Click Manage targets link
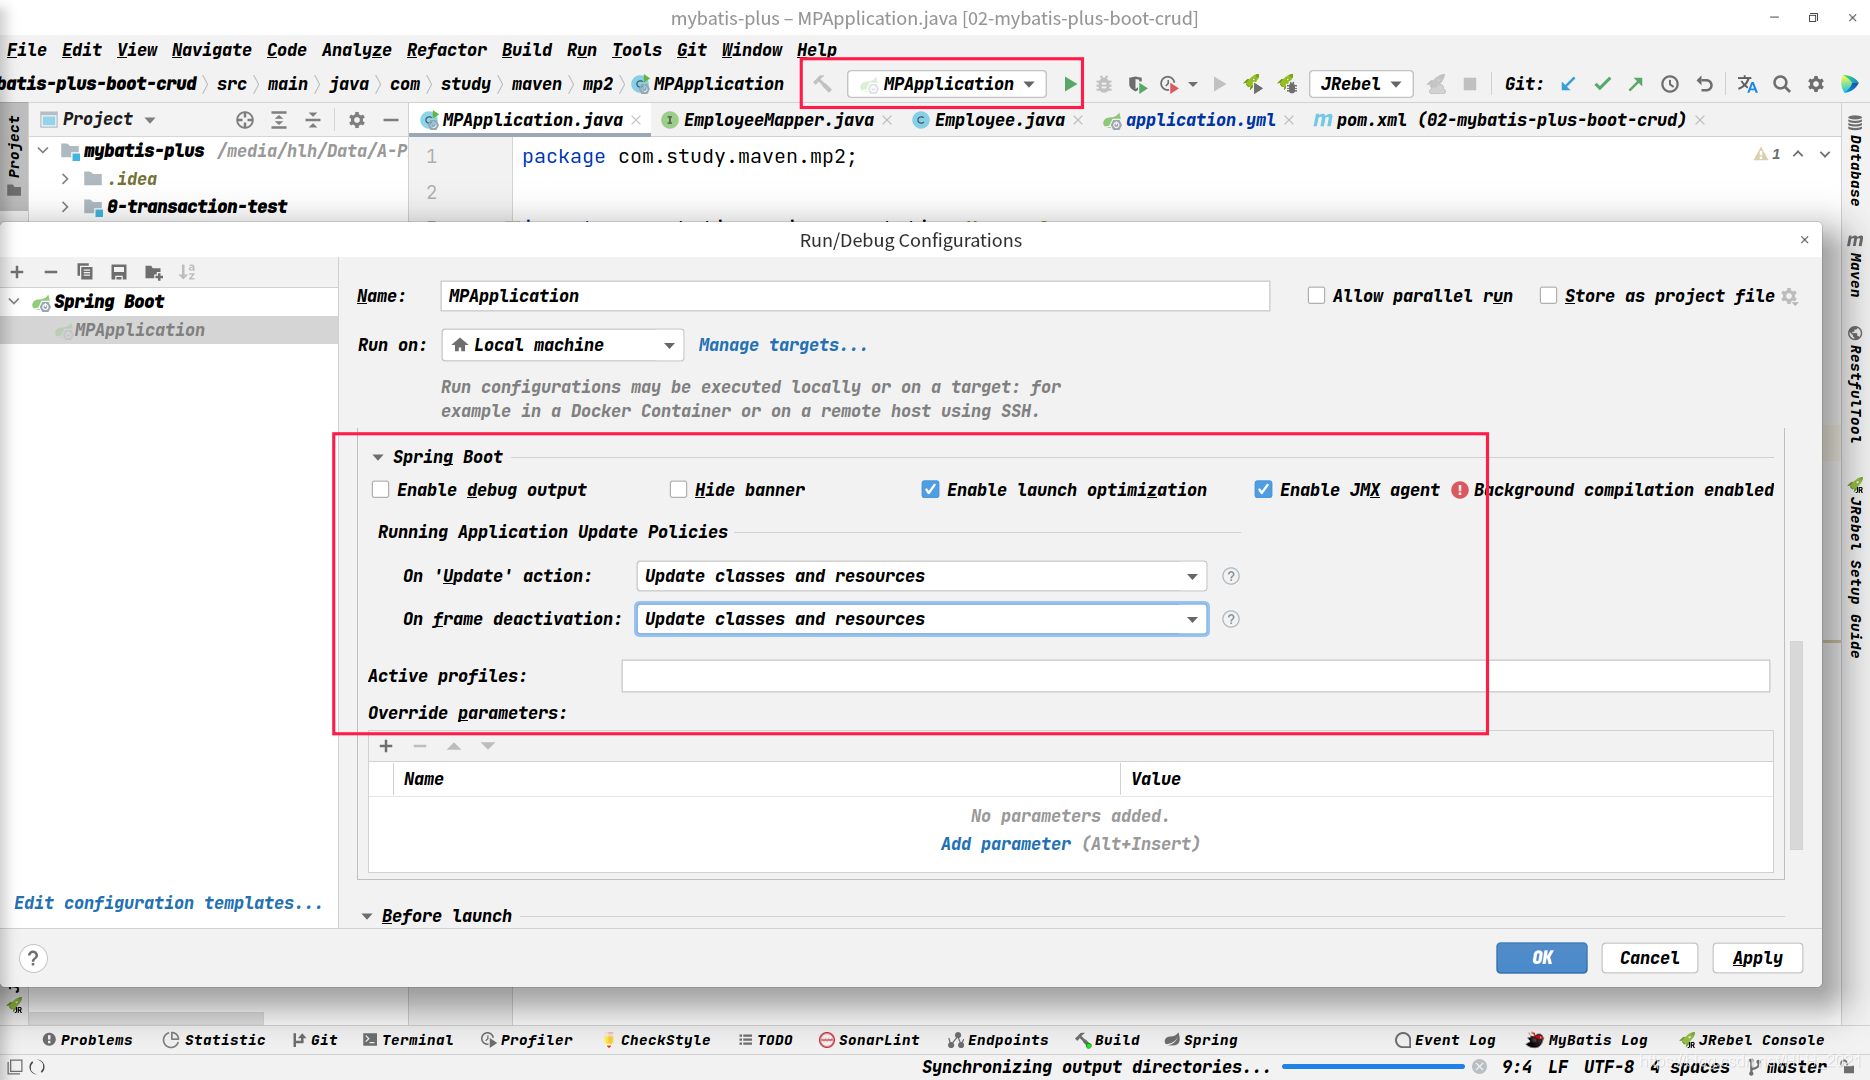The width and height of the screenshot is (1870, 1080). pyautogui.click(x=783, y=345)
